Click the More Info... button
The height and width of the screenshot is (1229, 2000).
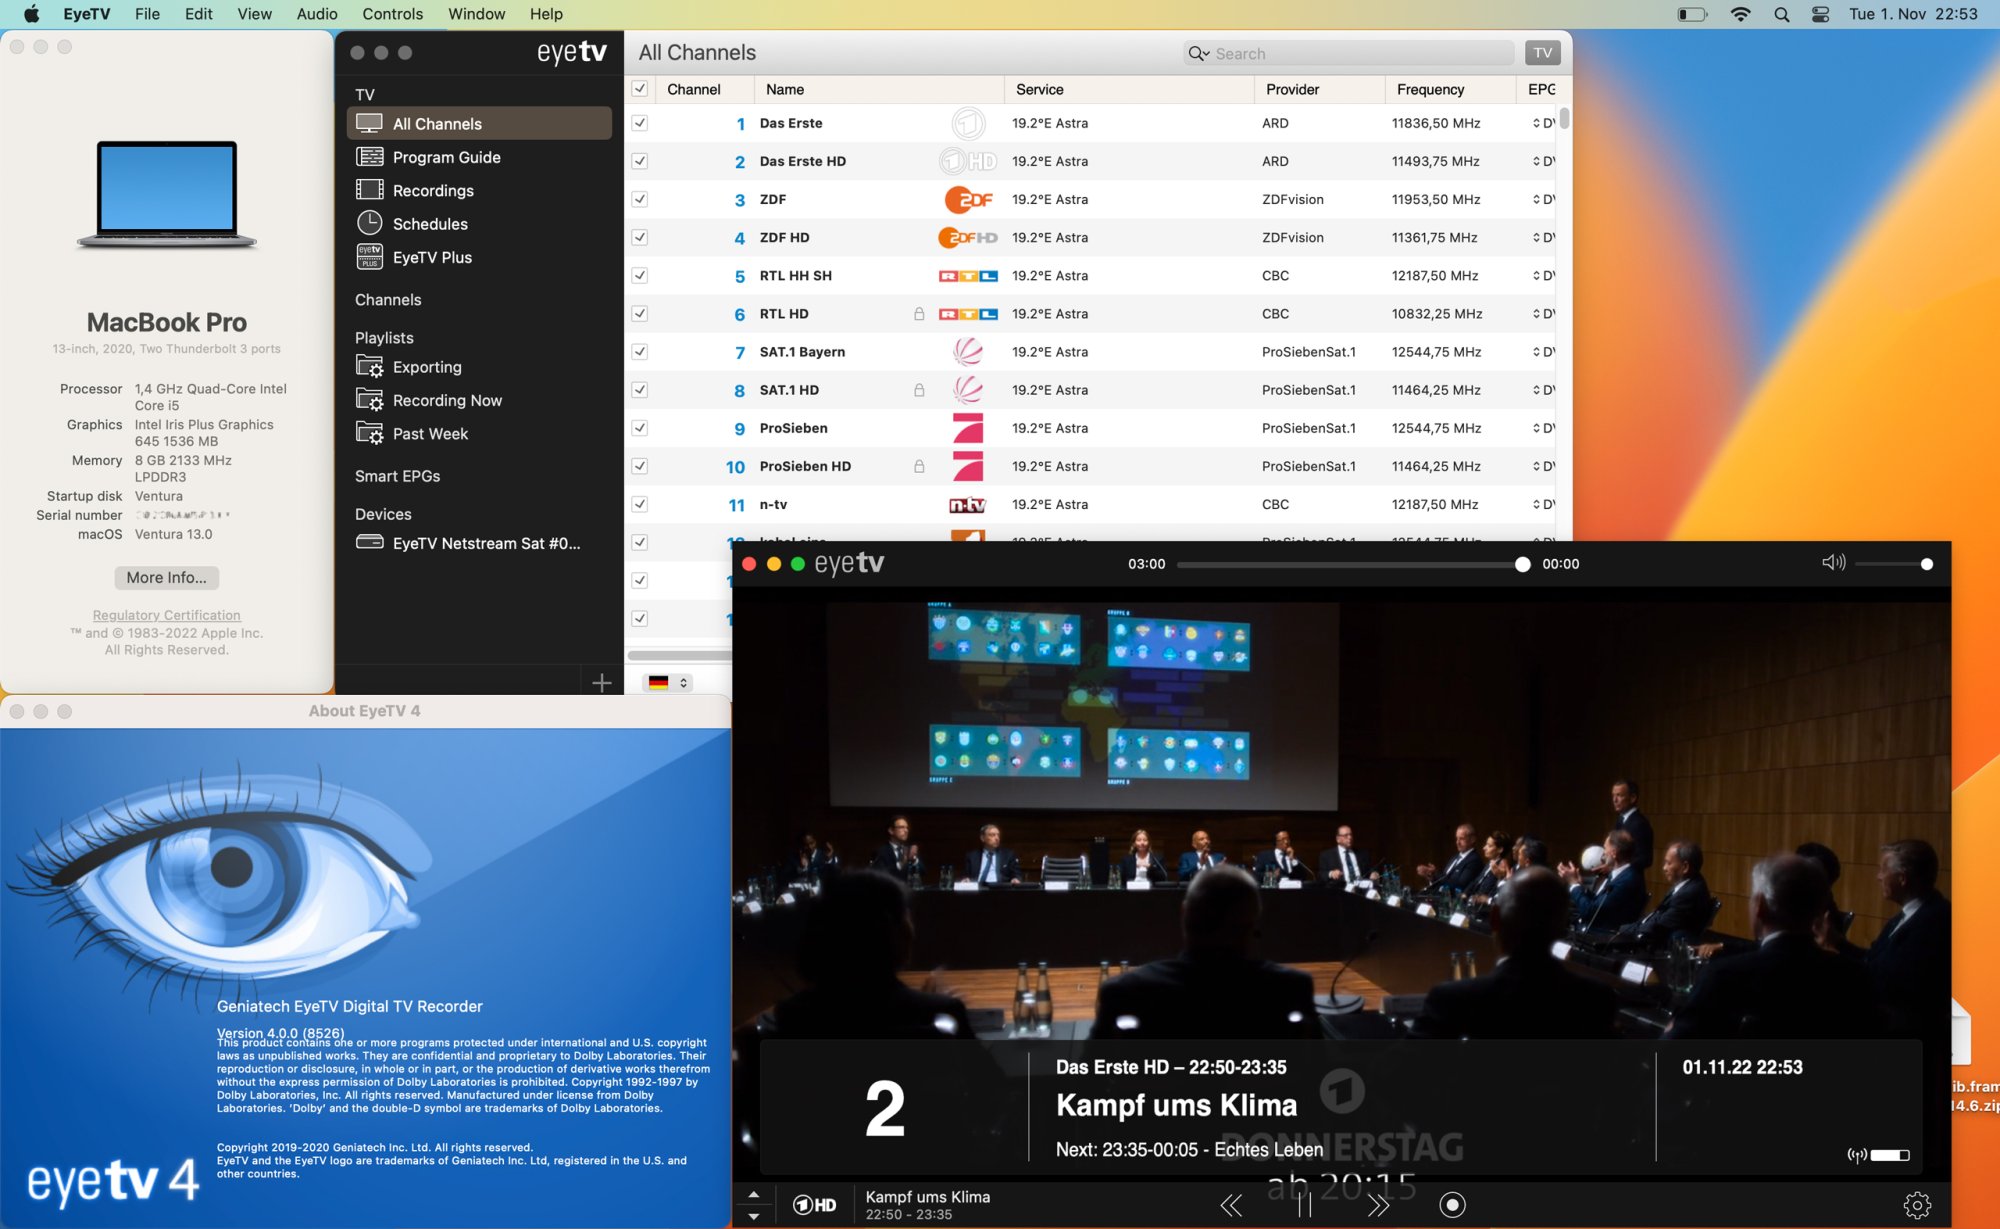click(166, 577)
